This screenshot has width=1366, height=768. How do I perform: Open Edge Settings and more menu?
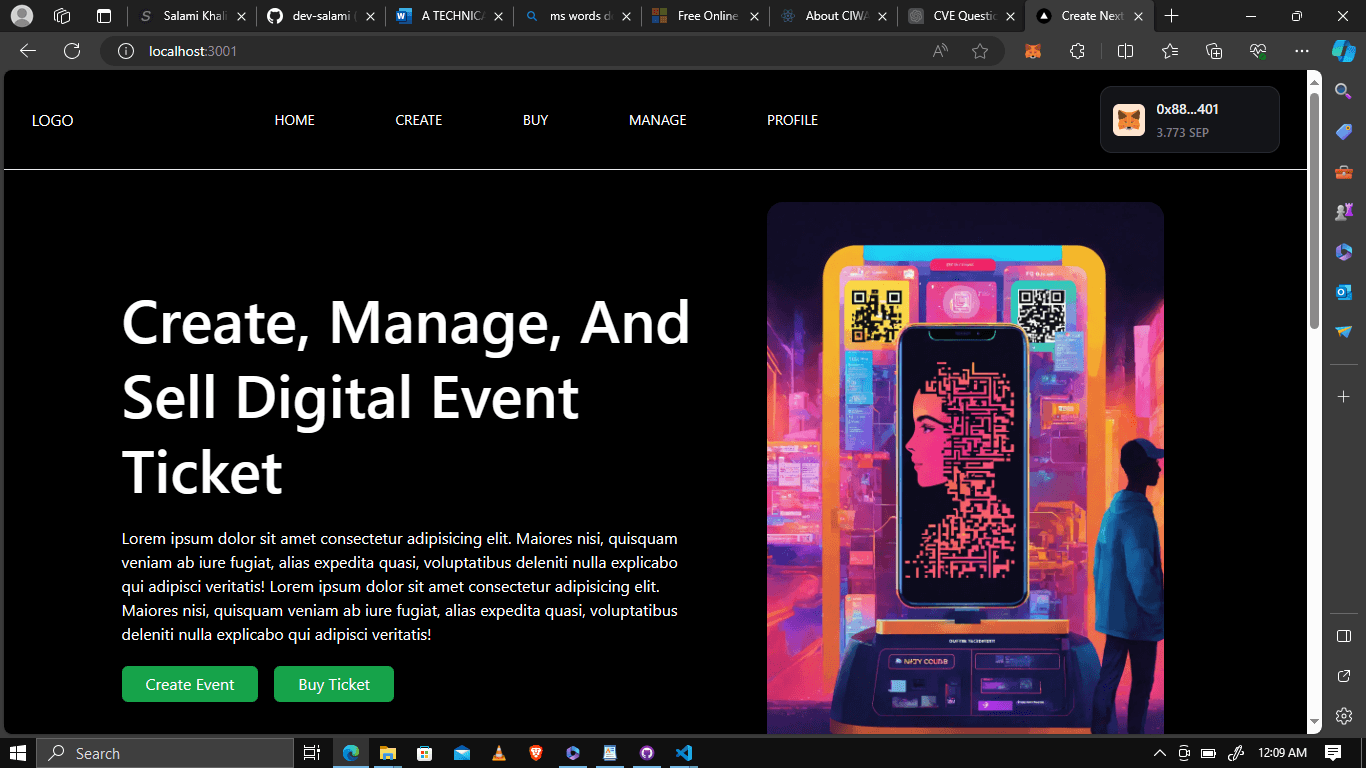(1301, 51)
